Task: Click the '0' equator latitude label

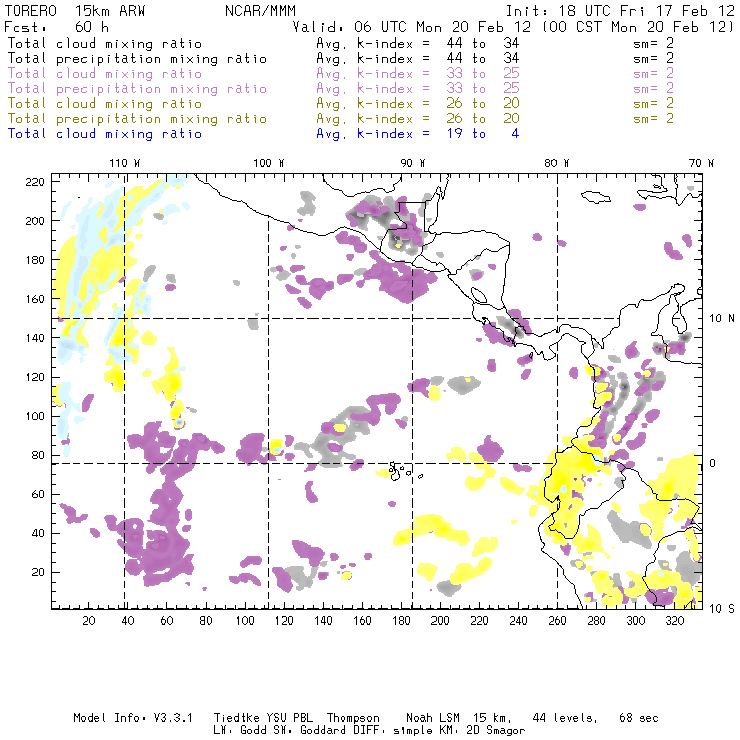Action: (713, 463)
